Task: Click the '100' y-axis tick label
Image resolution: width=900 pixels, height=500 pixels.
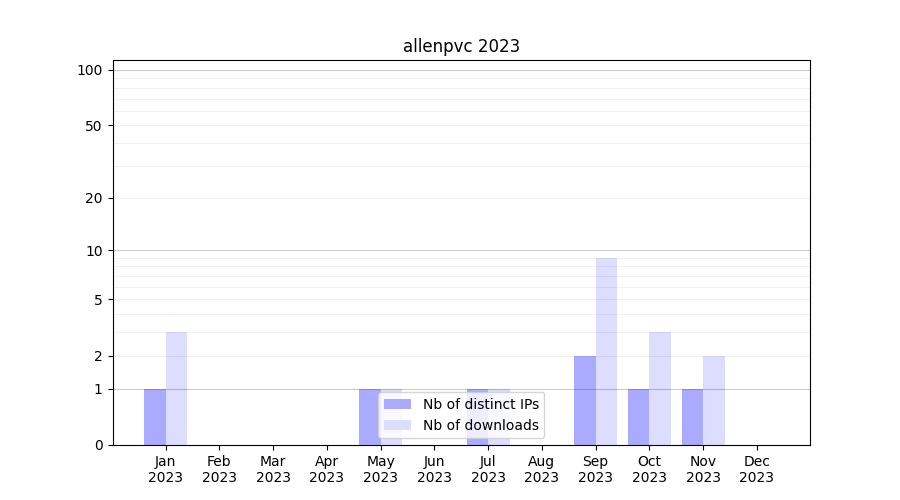Action: 90,70
